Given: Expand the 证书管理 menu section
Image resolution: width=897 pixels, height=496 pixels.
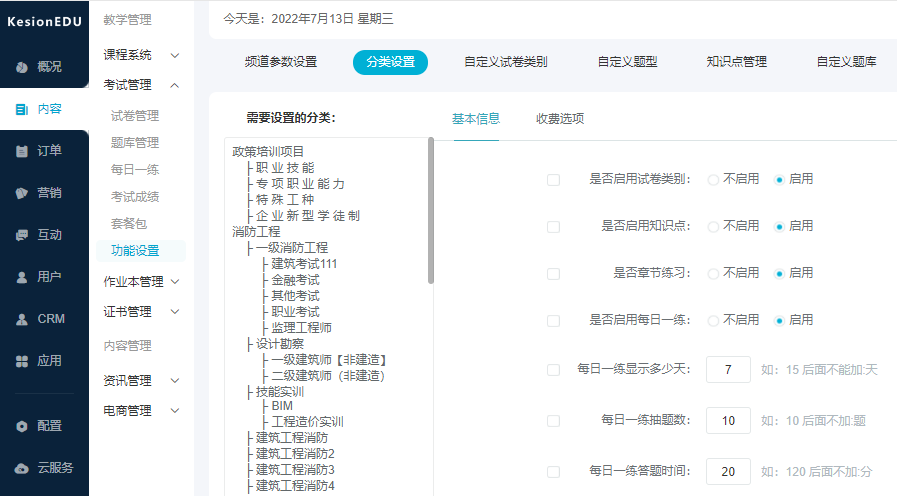Looking at the screenshot, I should pos(175,312).
